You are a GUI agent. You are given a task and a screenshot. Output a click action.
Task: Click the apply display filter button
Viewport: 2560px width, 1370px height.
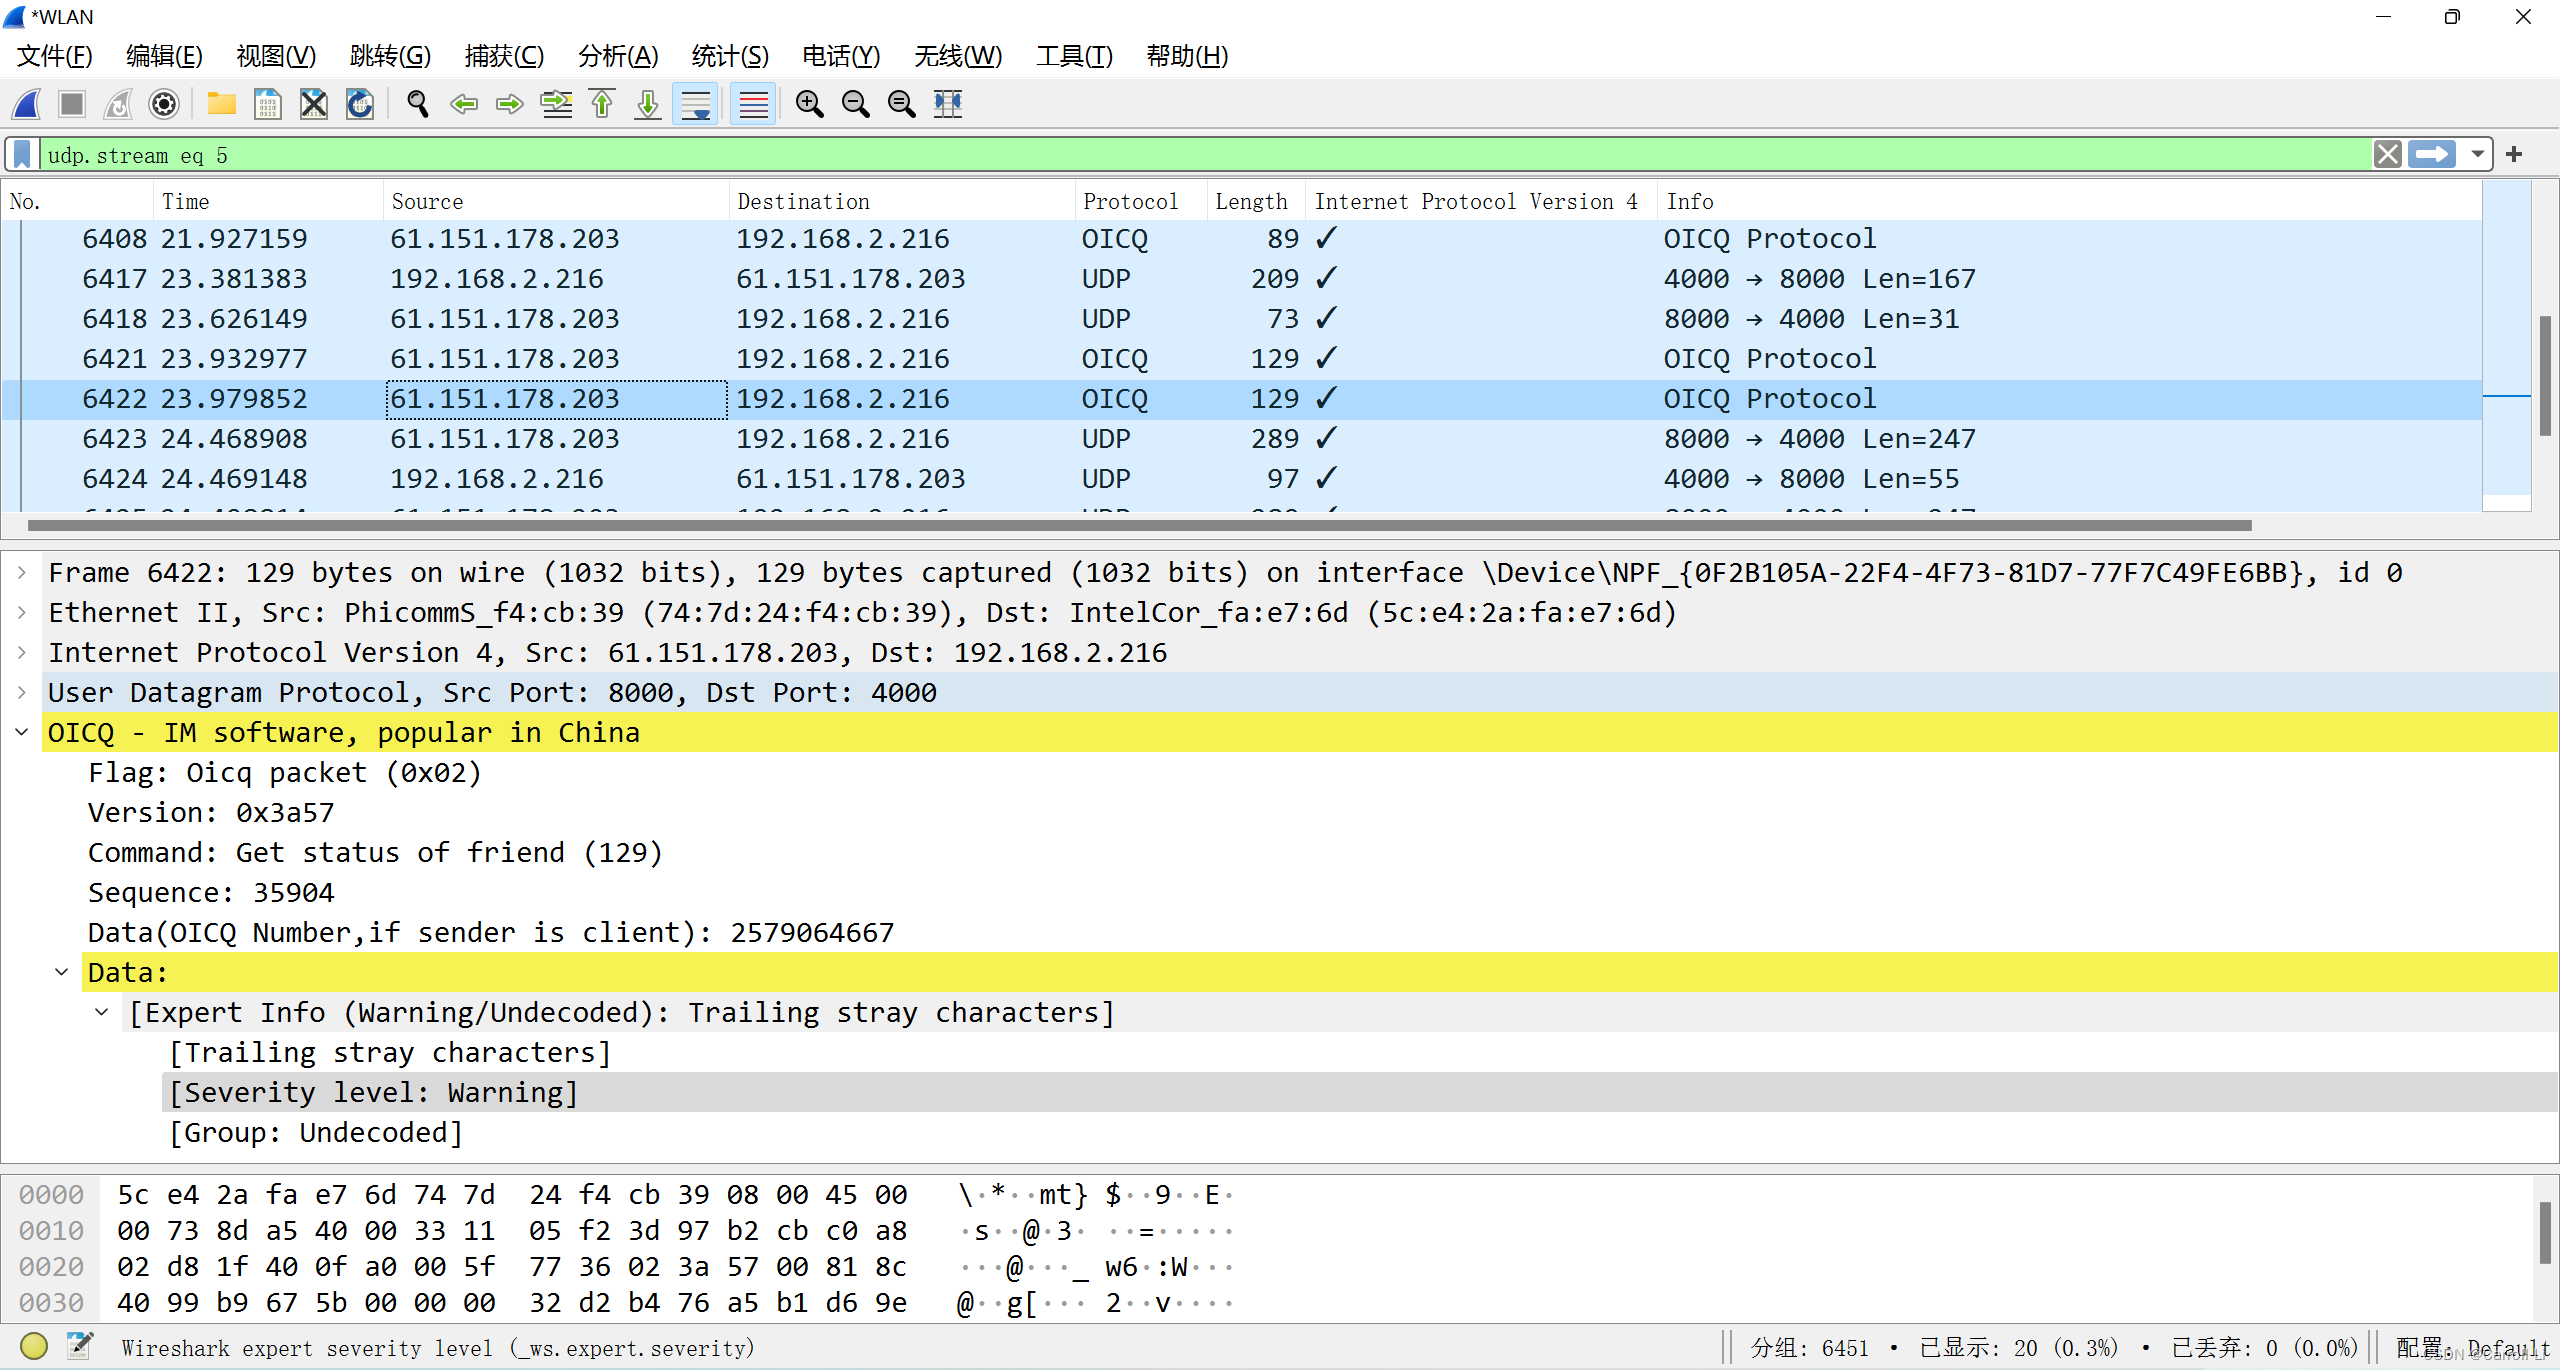coord(2433,154)
